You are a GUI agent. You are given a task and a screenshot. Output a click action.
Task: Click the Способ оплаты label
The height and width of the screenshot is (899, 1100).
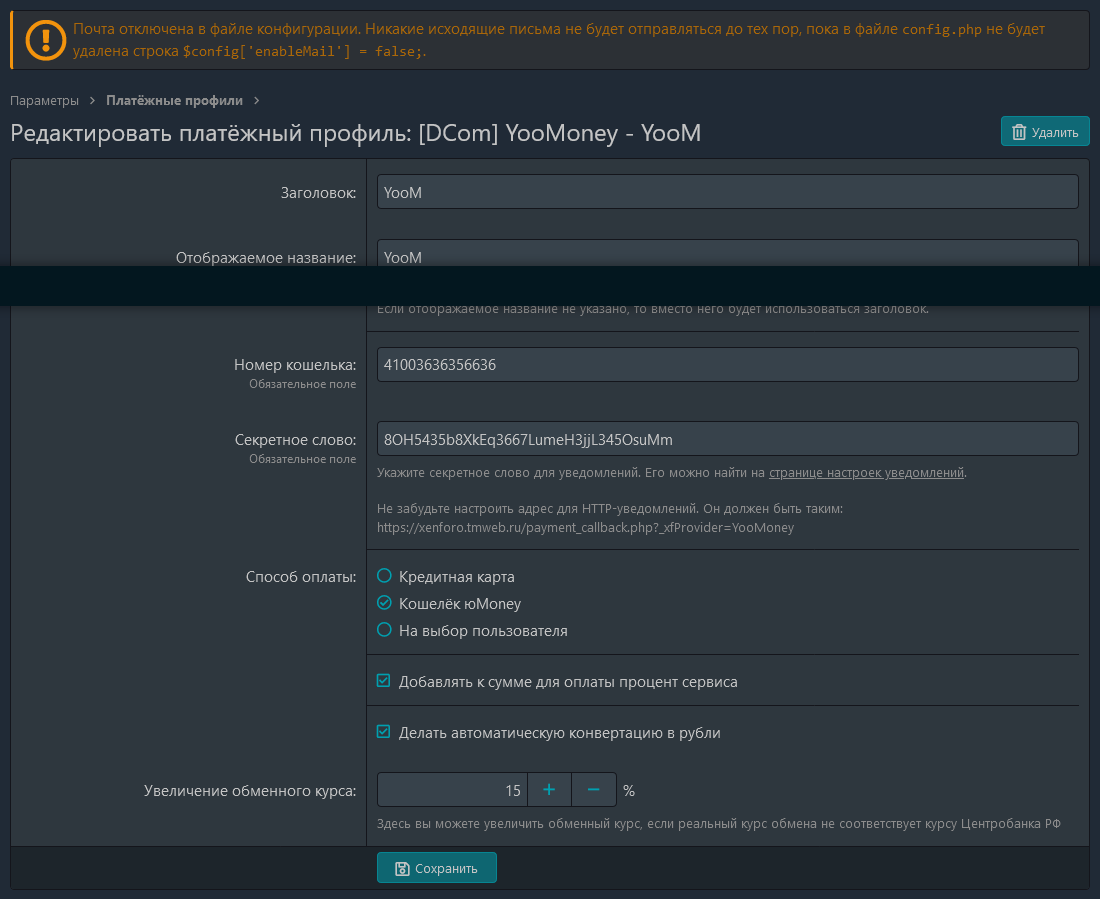coord(301,577)
